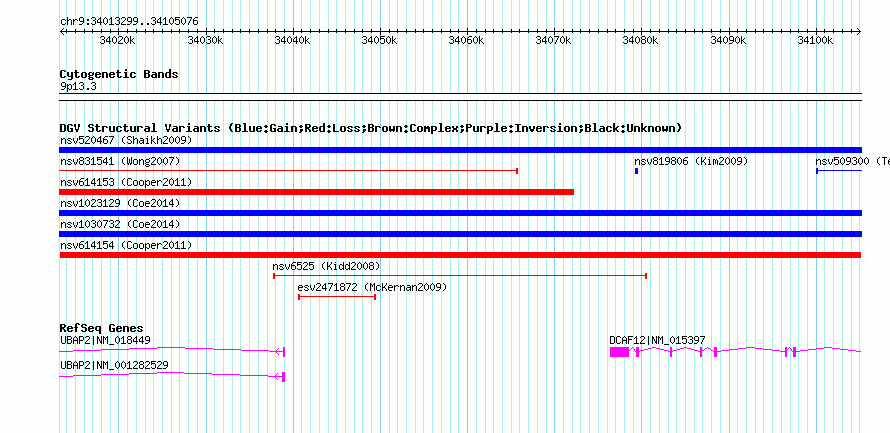The height and width of the screenshot is (433, 890).
Task: Click the nsv614153 (Cooper2011) red bar
Action: [317, 192]
